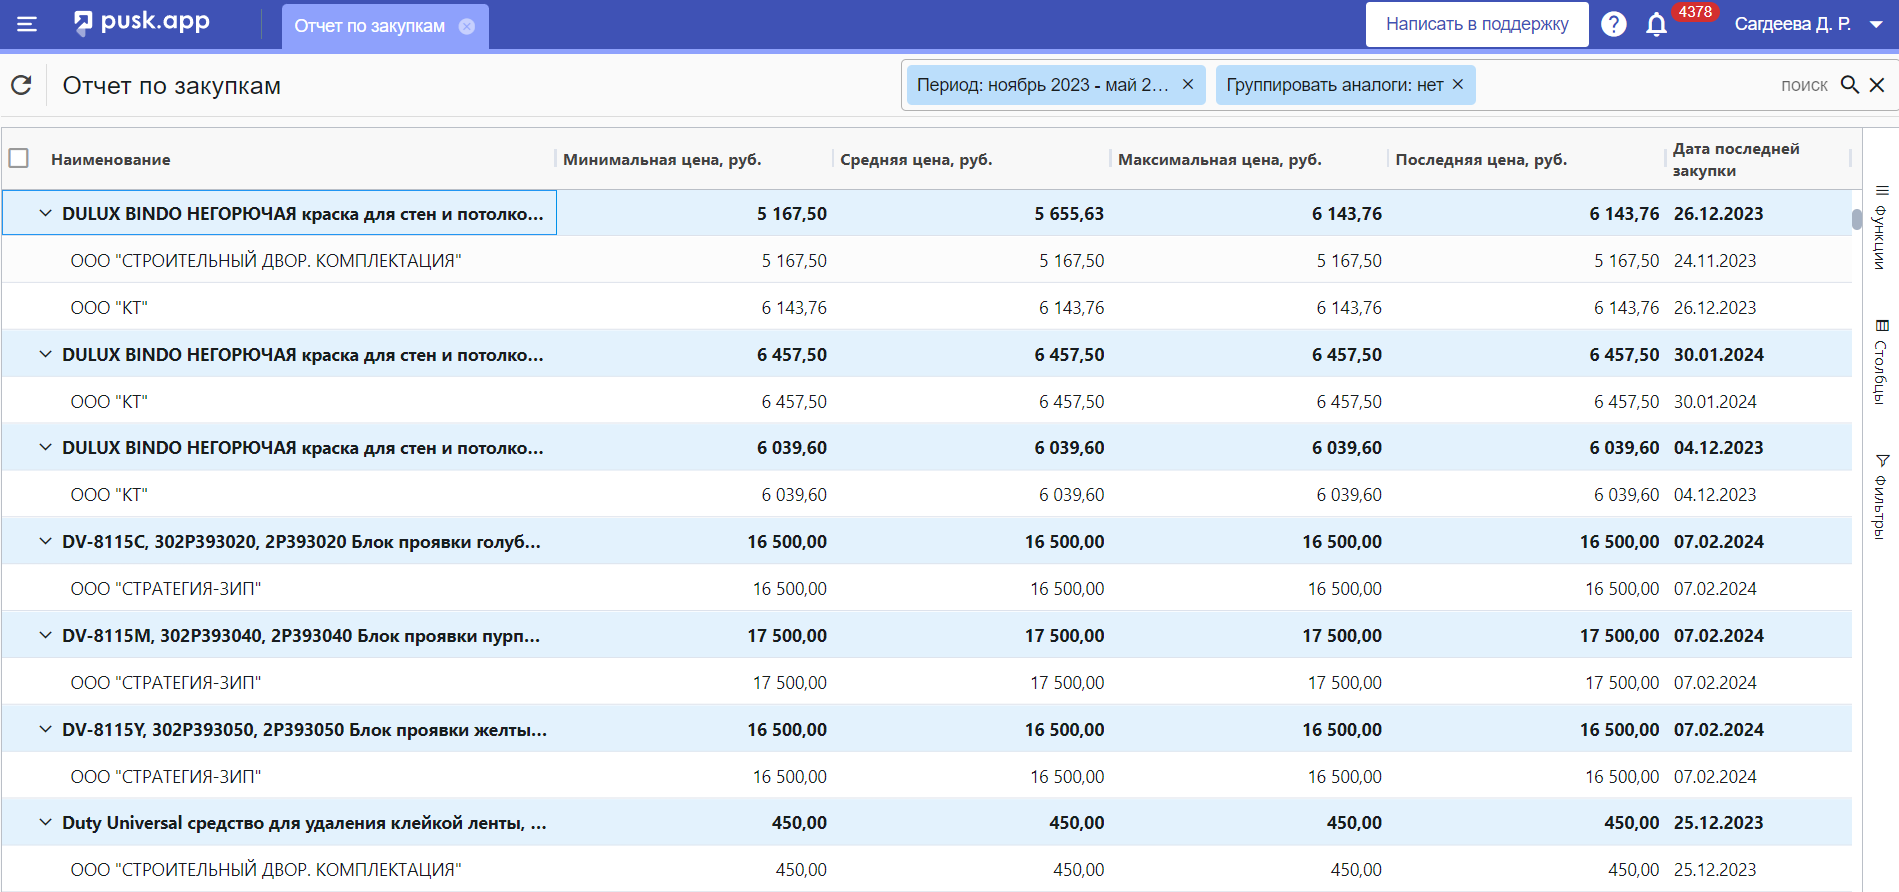Click bold date 07.02.2024 in DV-8115C row
The image size is (1899, 892).
pos(1718,541)
